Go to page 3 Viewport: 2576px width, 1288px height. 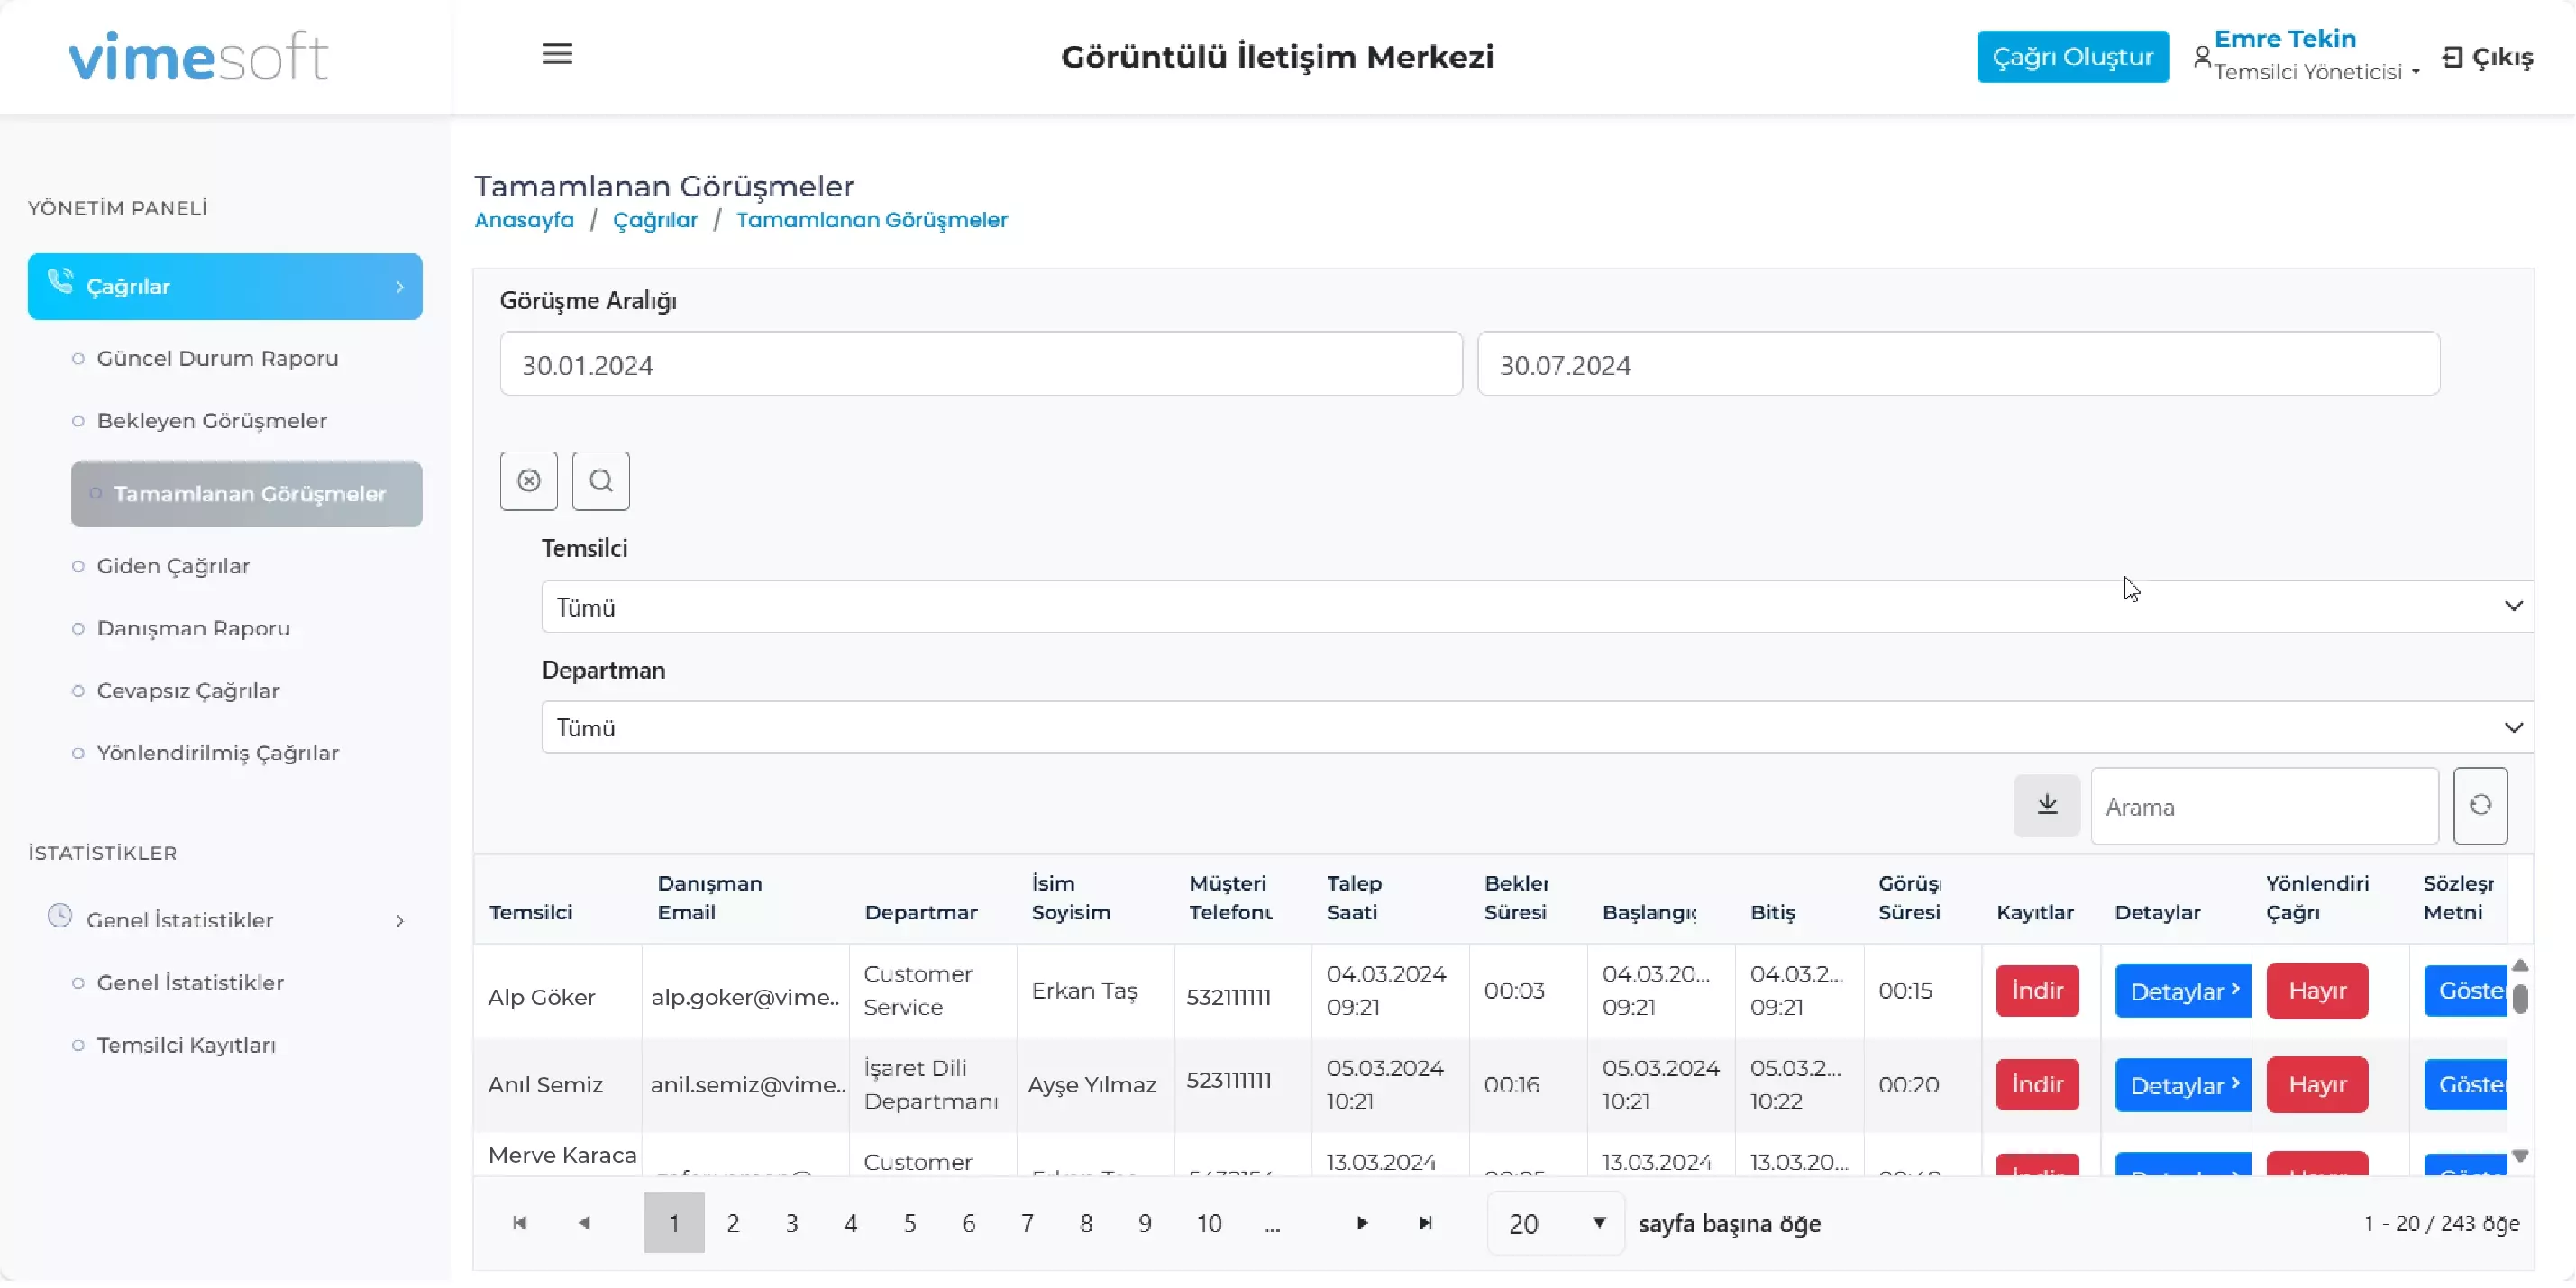[x=792, y=1223]
